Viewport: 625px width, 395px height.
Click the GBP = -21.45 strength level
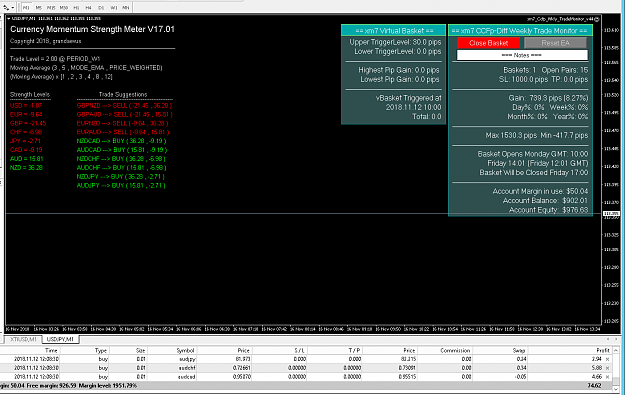[28, 123]
